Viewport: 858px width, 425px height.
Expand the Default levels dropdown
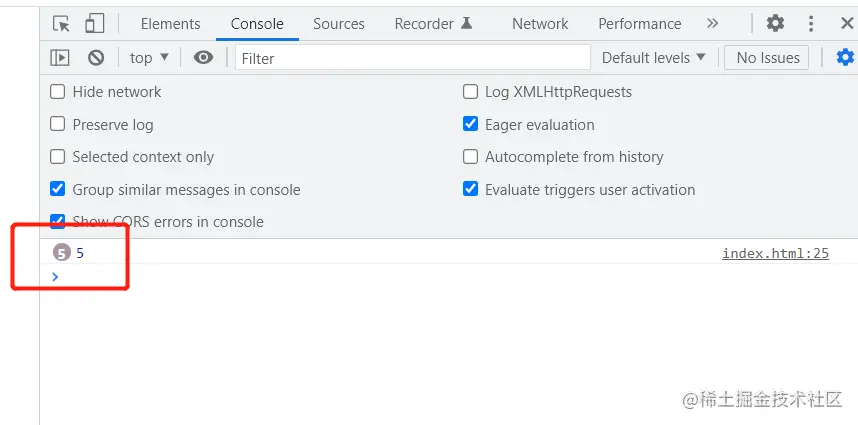pyautogui.click(x=653, y=58)
